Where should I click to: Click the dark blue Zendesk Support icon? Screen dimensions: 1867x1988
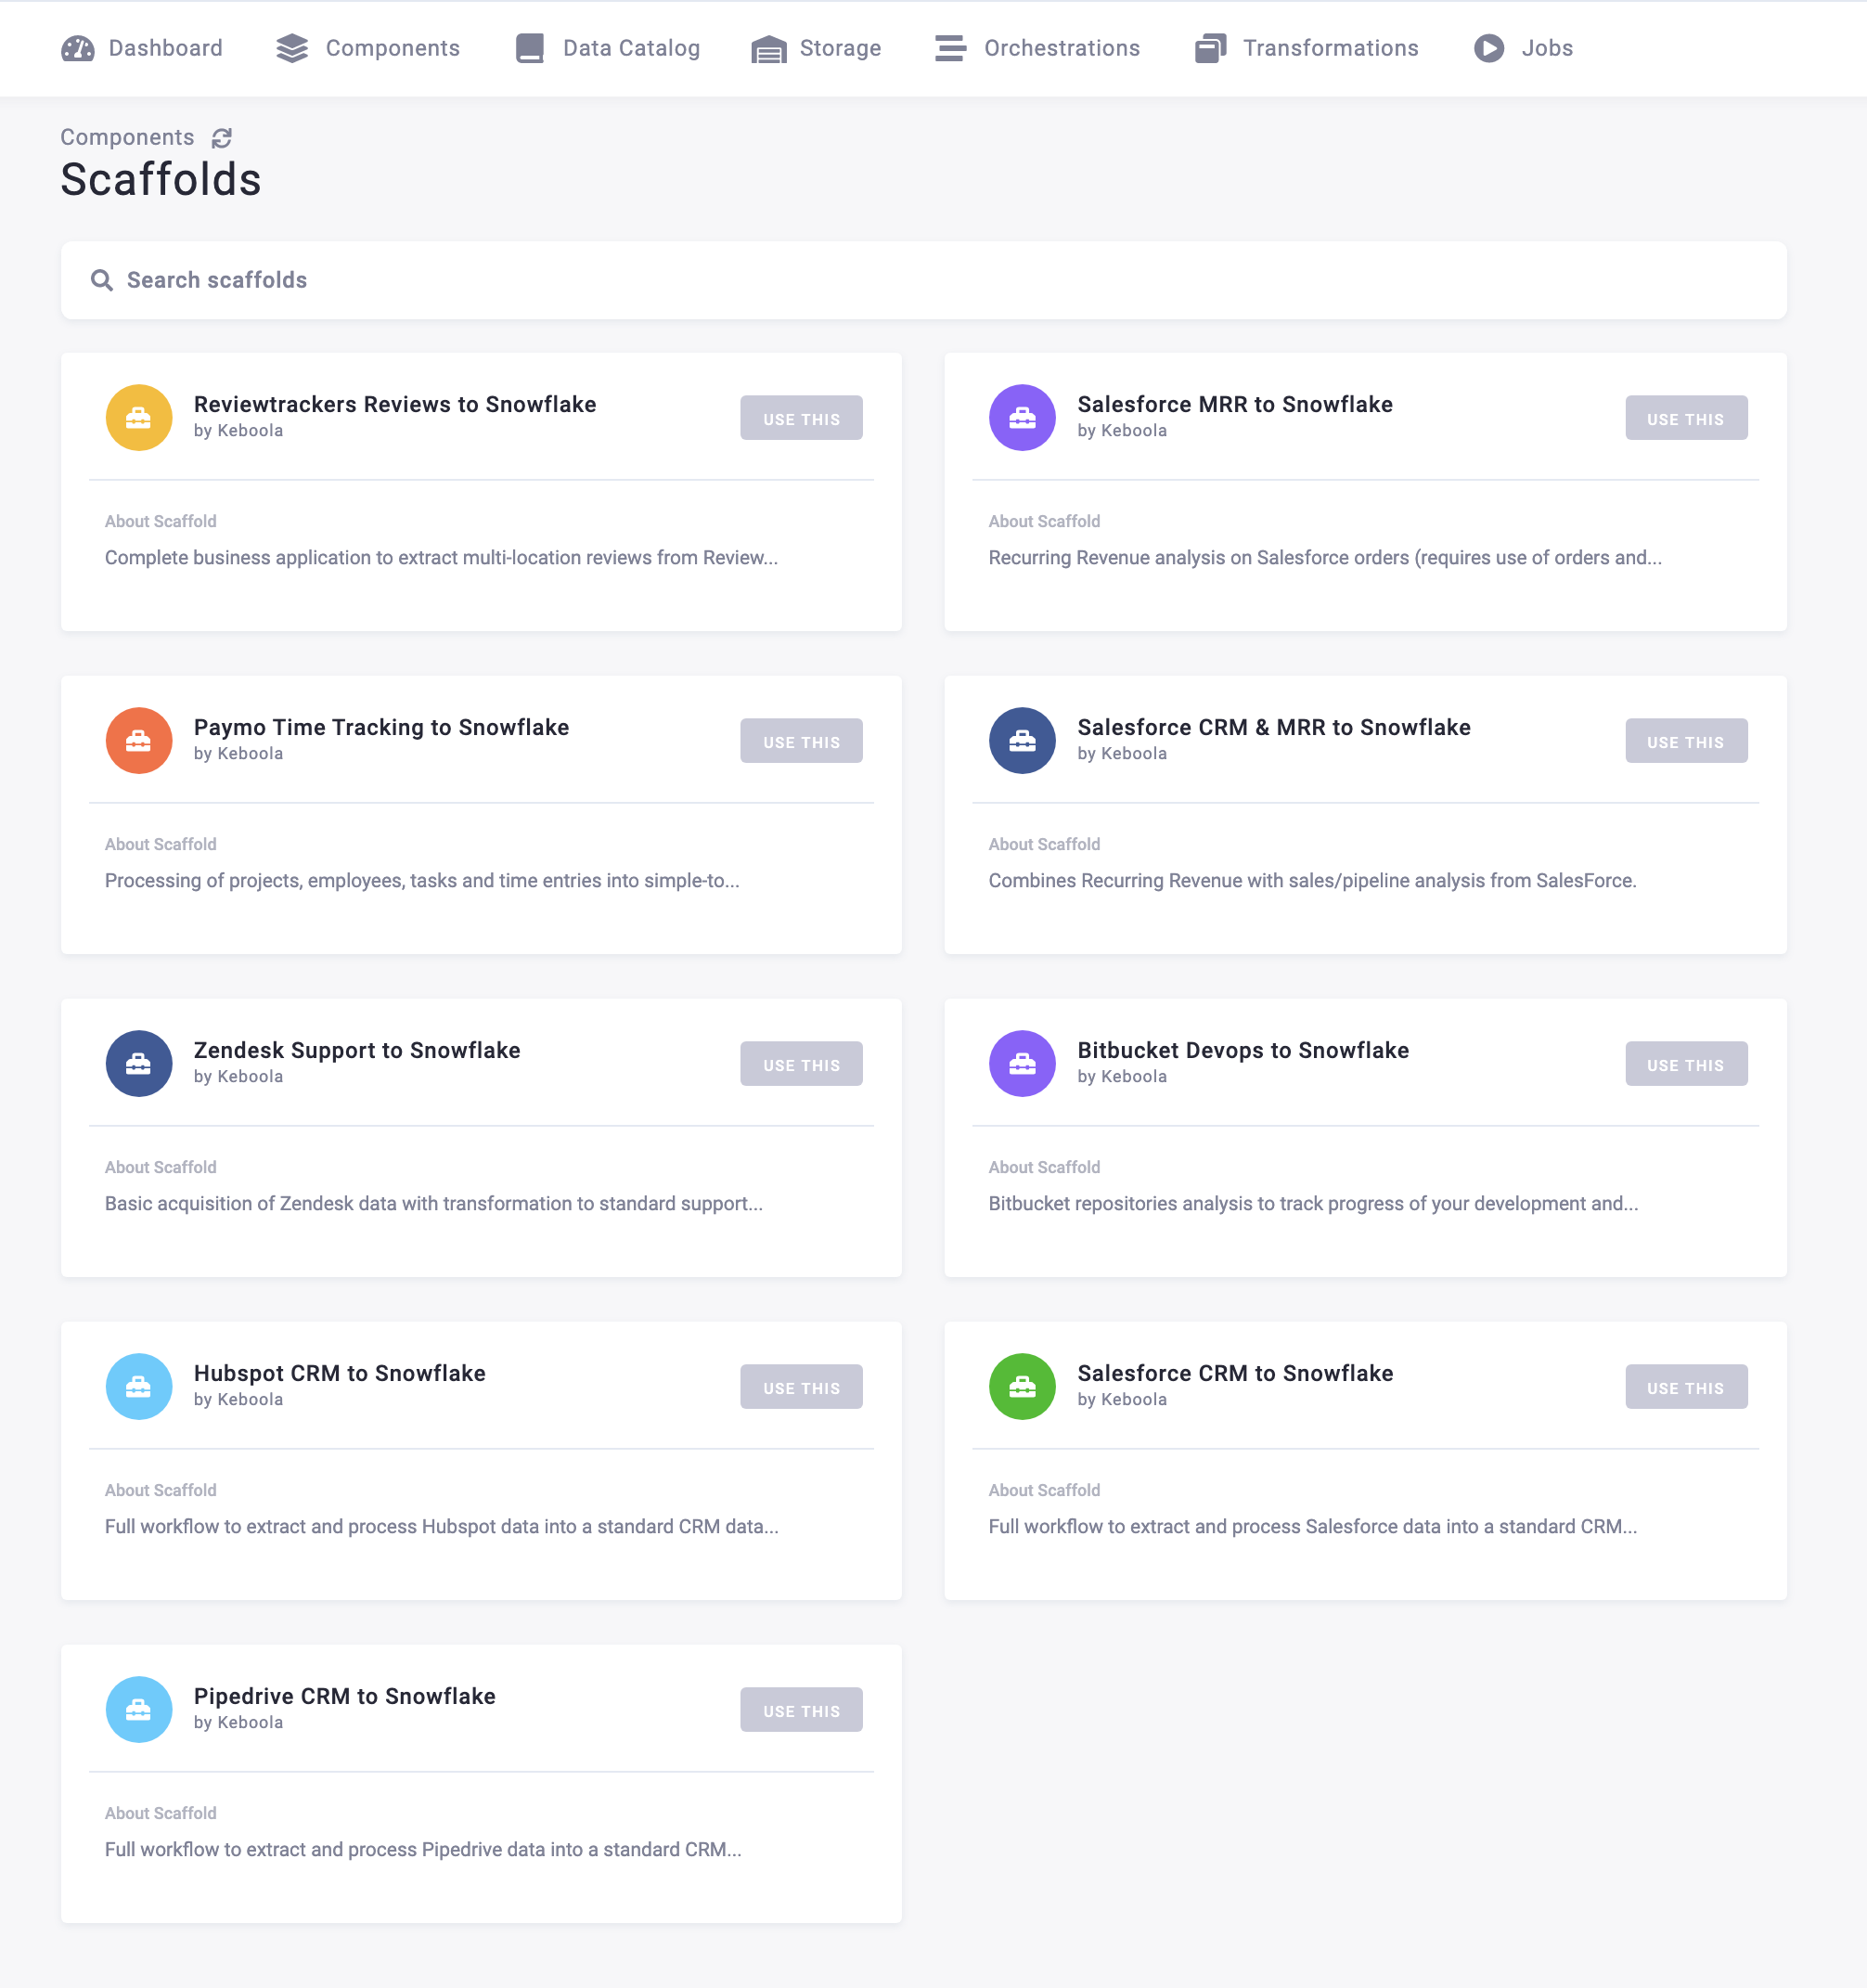[x=139, y=1064]
